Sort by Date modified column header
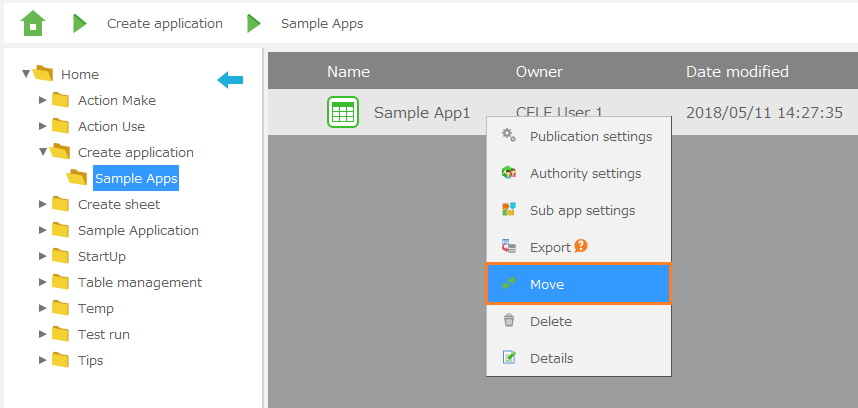The width and height of the screenshot is (858, 408). (737, 72)
